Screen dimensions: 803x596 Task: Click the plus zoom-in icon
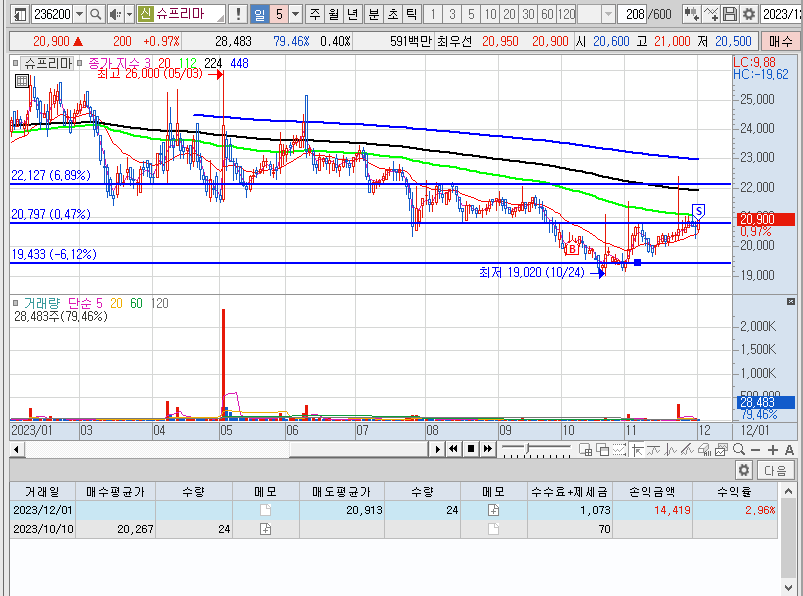coord(773,450)
